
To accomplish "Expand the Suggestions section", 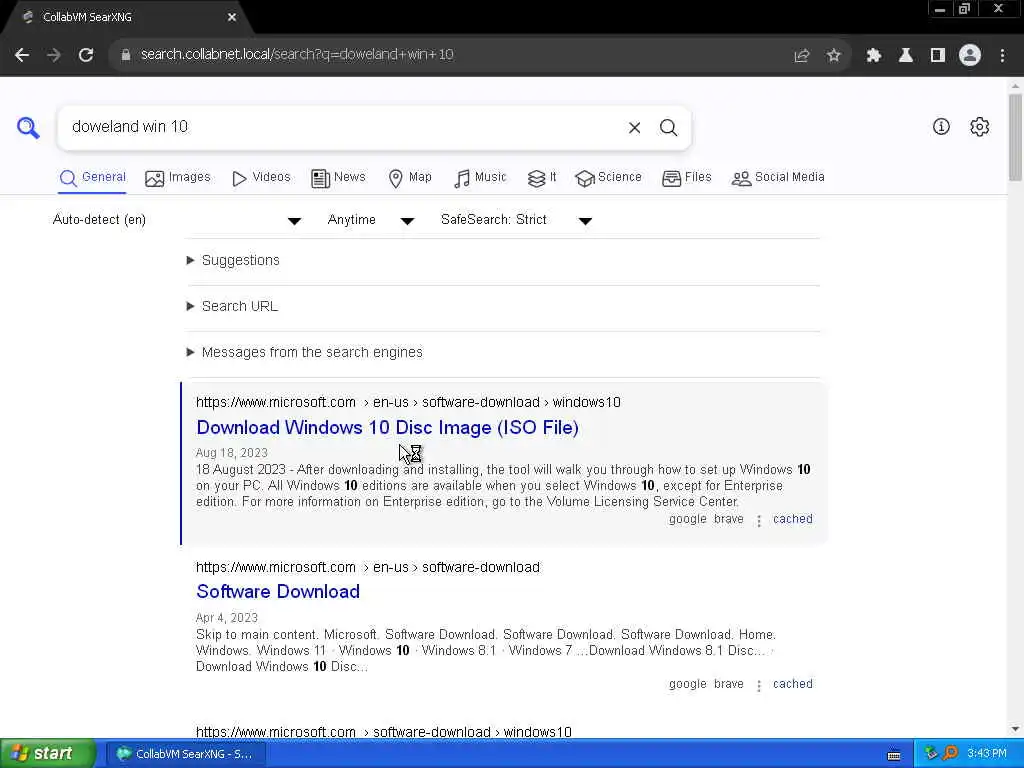I will [234, 261].
